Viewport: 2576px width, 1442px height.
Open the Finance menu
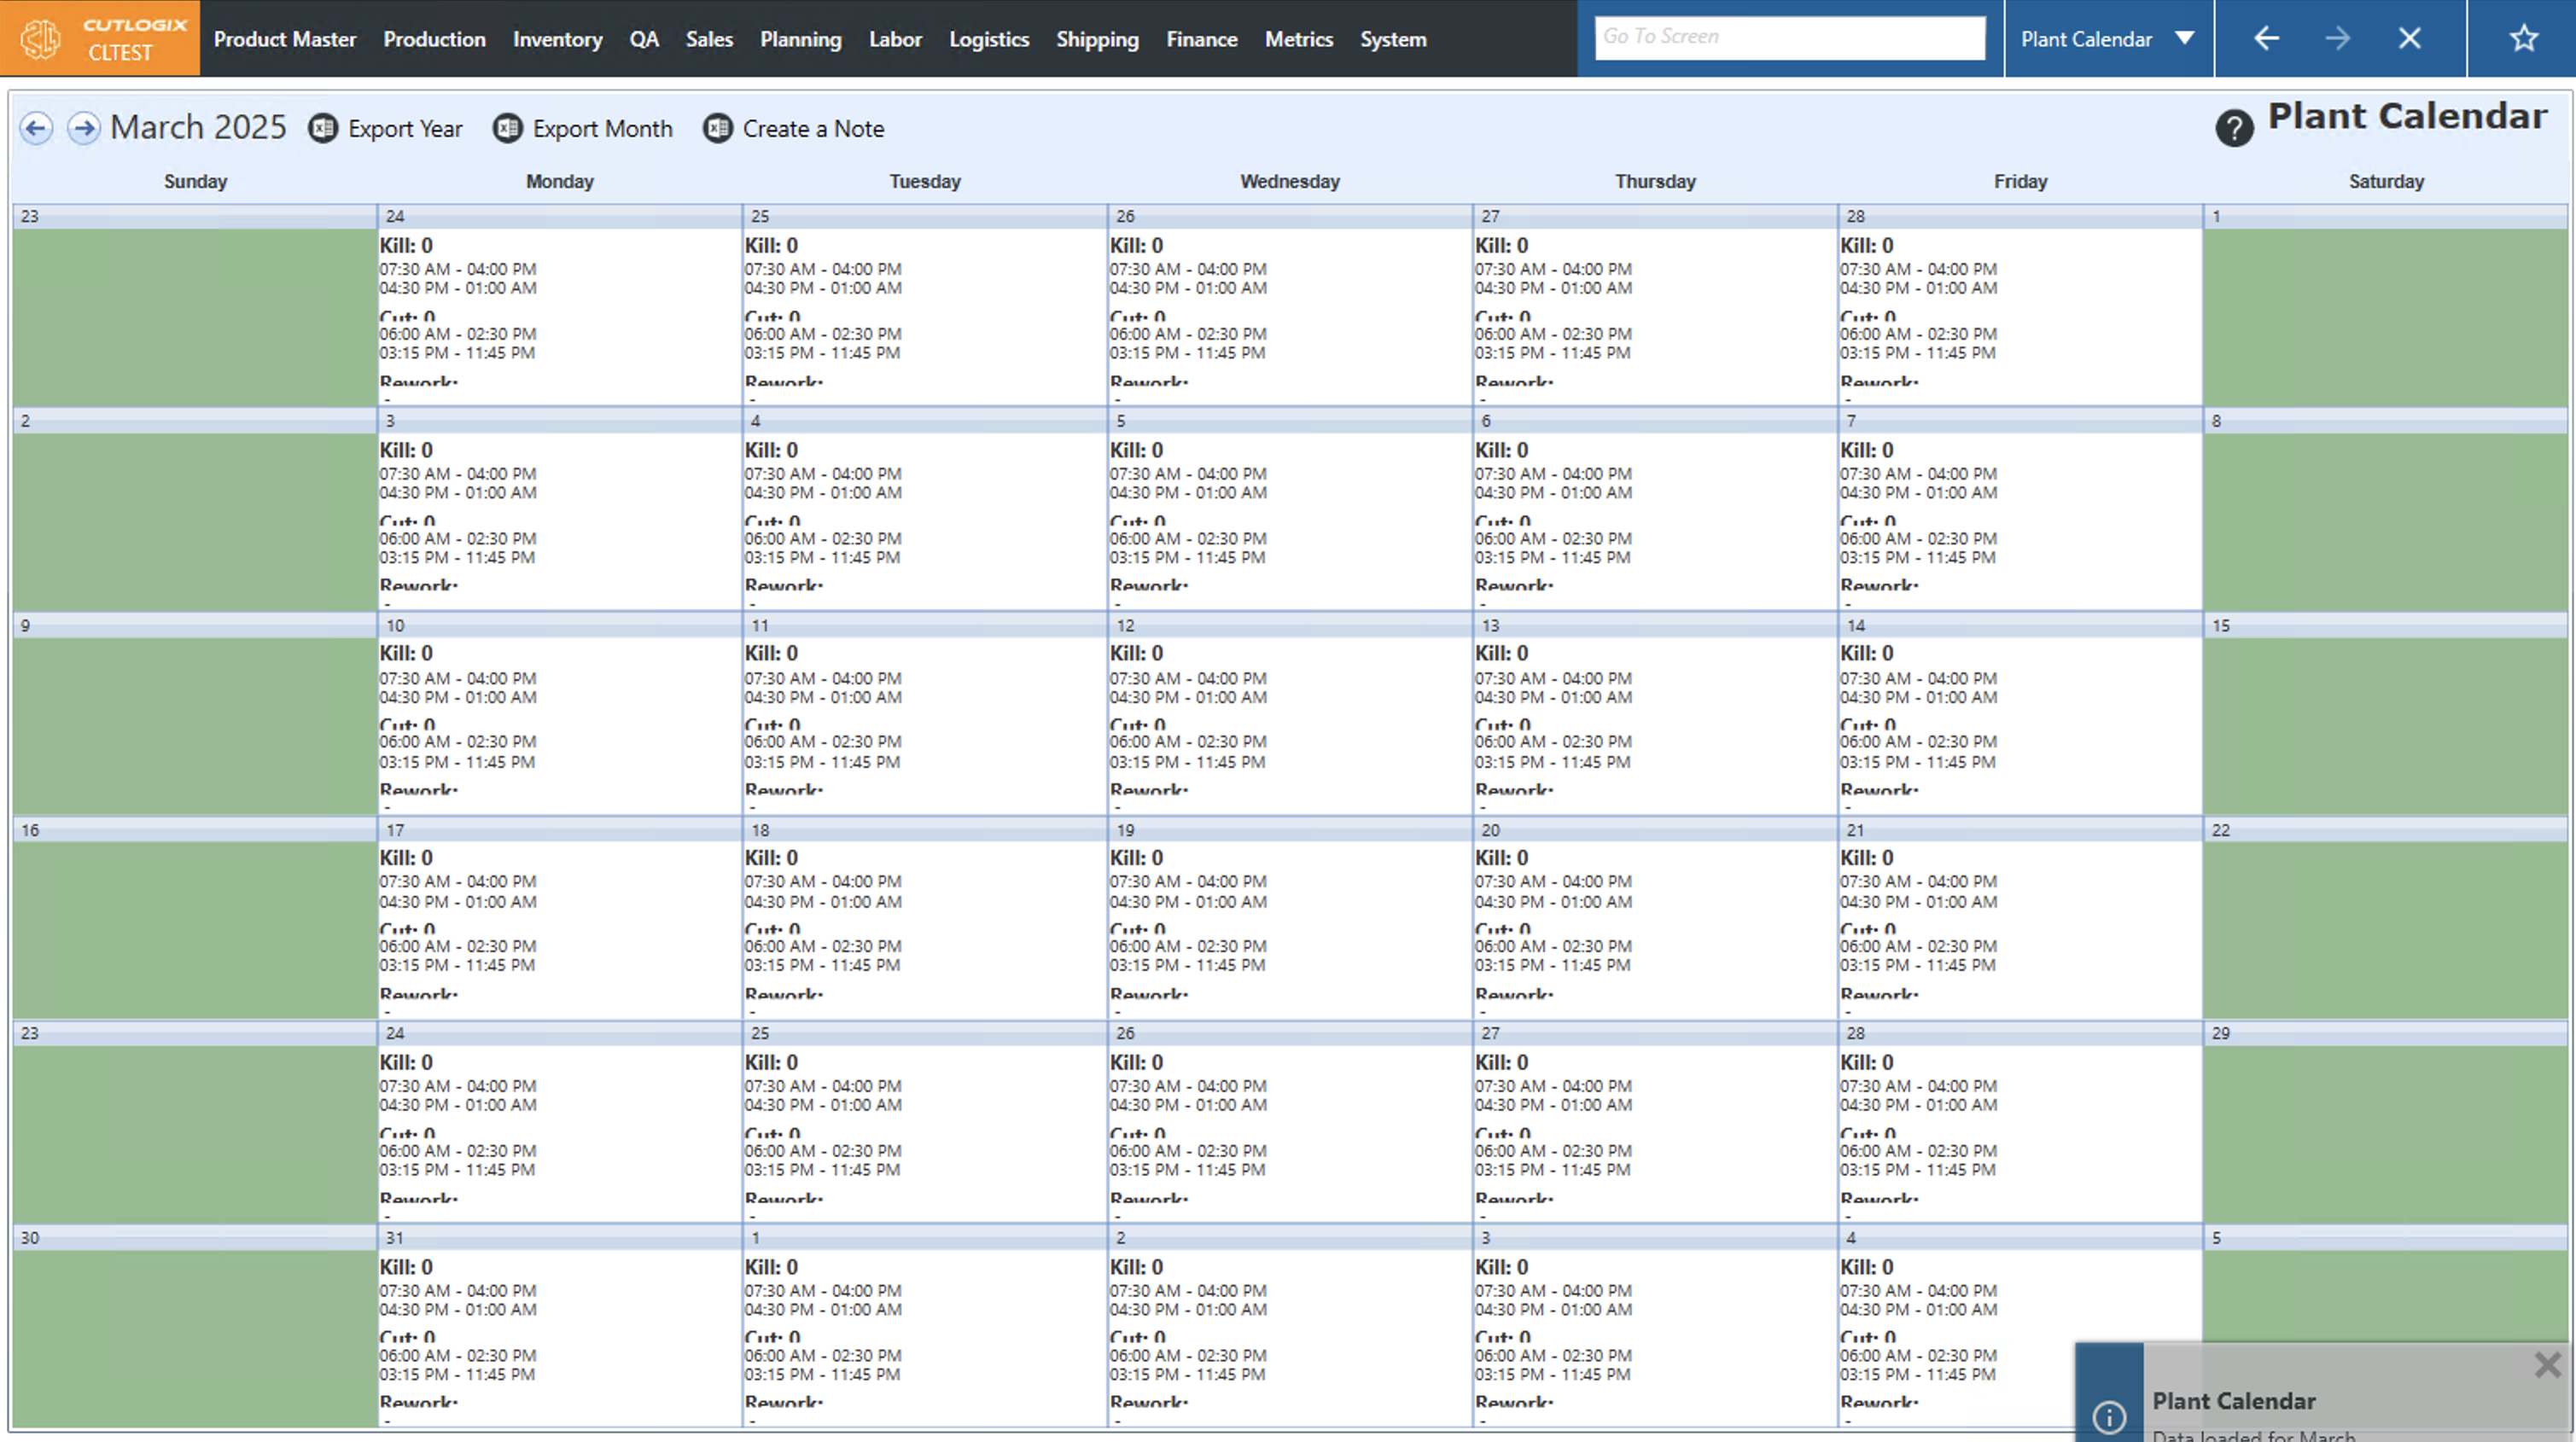pyautogui.click(x=1201, y=39)
